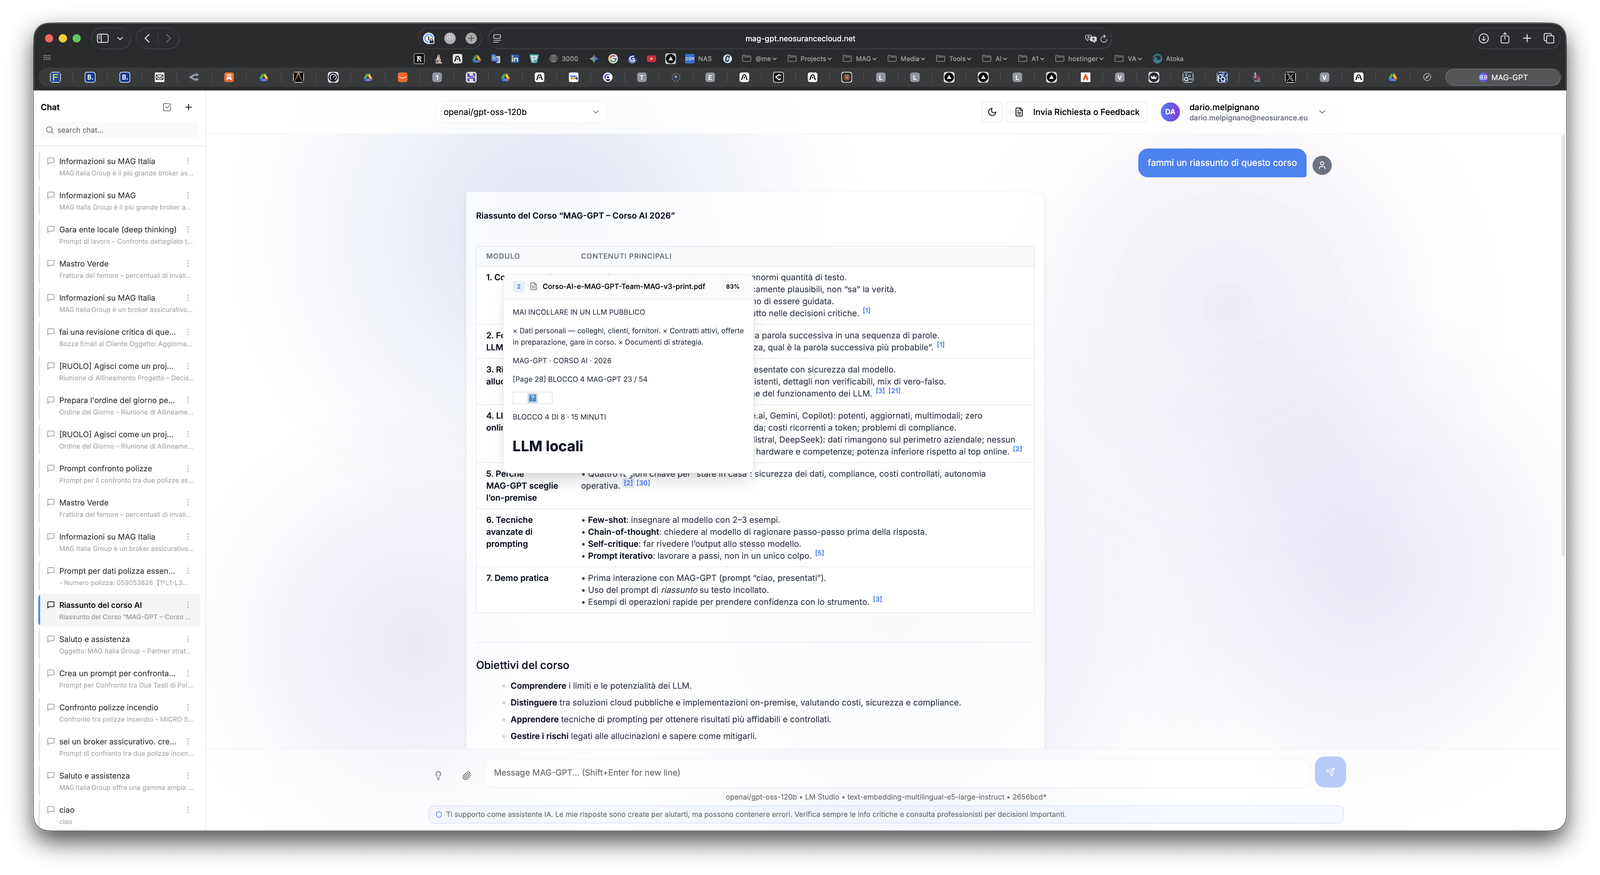Viewport: 1600px width, 875px height.
Task: Reload the page with the refresh icon
Action: coord(1104,39)
